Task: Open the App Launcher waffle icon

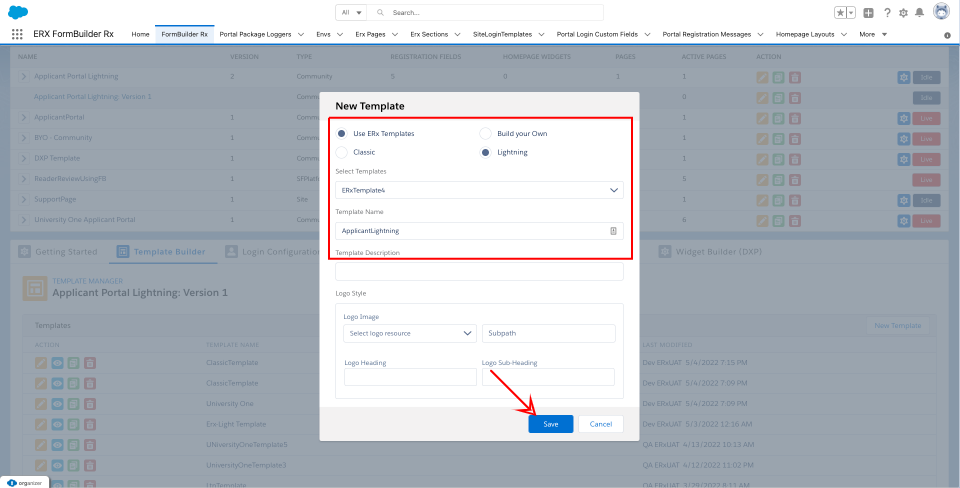Action: [x=17, y=33]
